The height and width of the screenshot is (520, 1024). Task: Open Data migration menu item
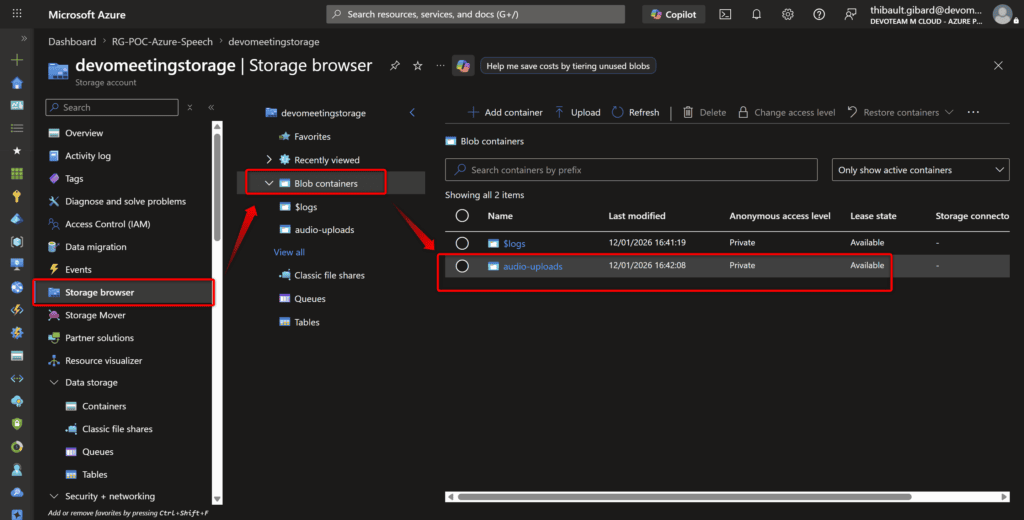click(x=95, y=247)
